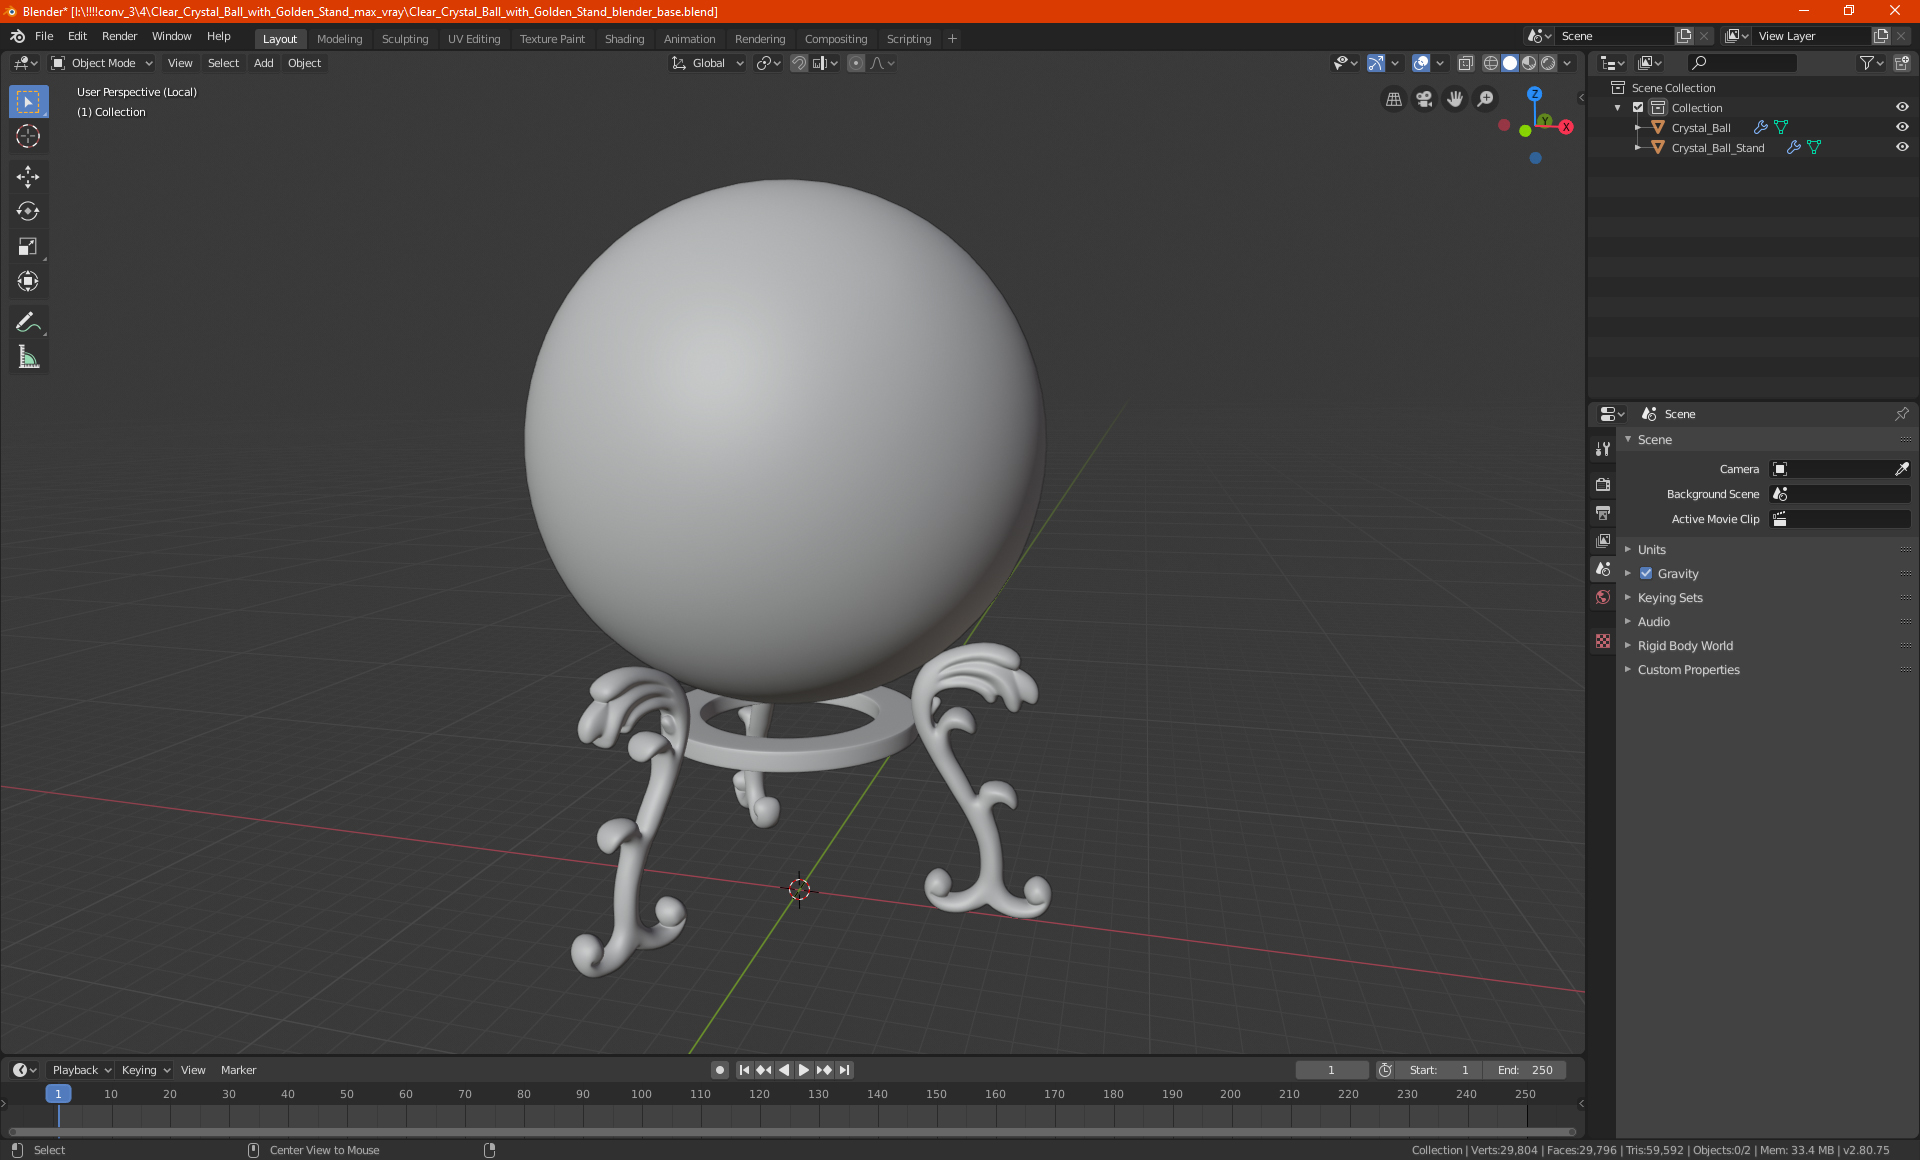
Task: Open the Output properties tab
Action: tap(1603, 513)
